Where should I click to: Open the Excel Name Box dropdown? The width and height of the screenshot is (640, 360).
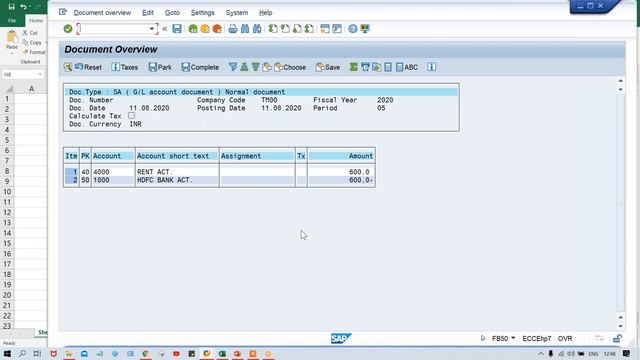click(40, 74)
